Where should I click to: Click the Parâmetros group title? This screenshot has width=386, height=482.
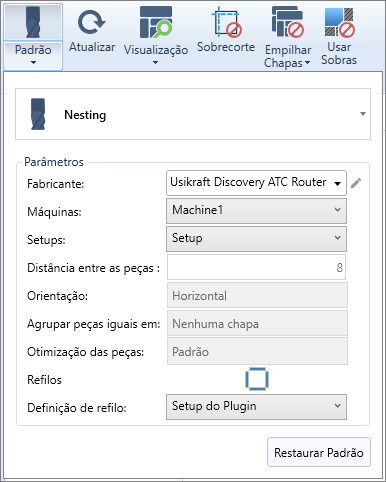point(54,162)
